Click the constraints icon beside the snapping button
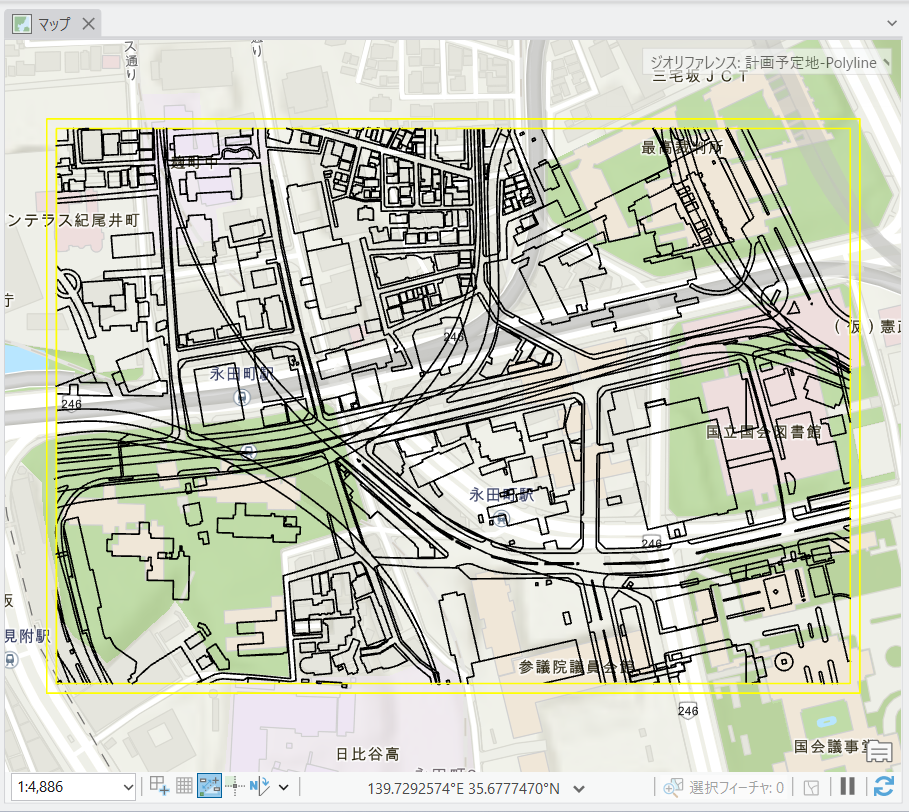 coord(236,787)
